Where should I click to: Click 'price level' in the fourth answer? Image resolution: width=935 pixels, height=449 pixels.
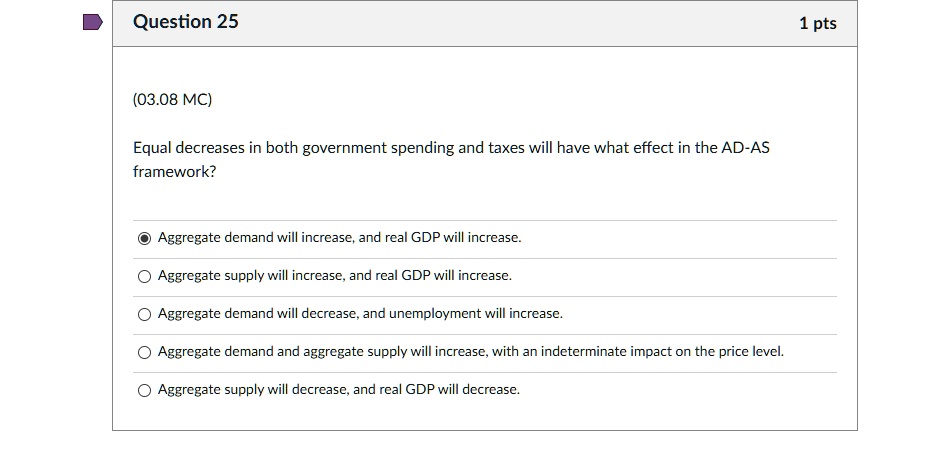point(751,351)
